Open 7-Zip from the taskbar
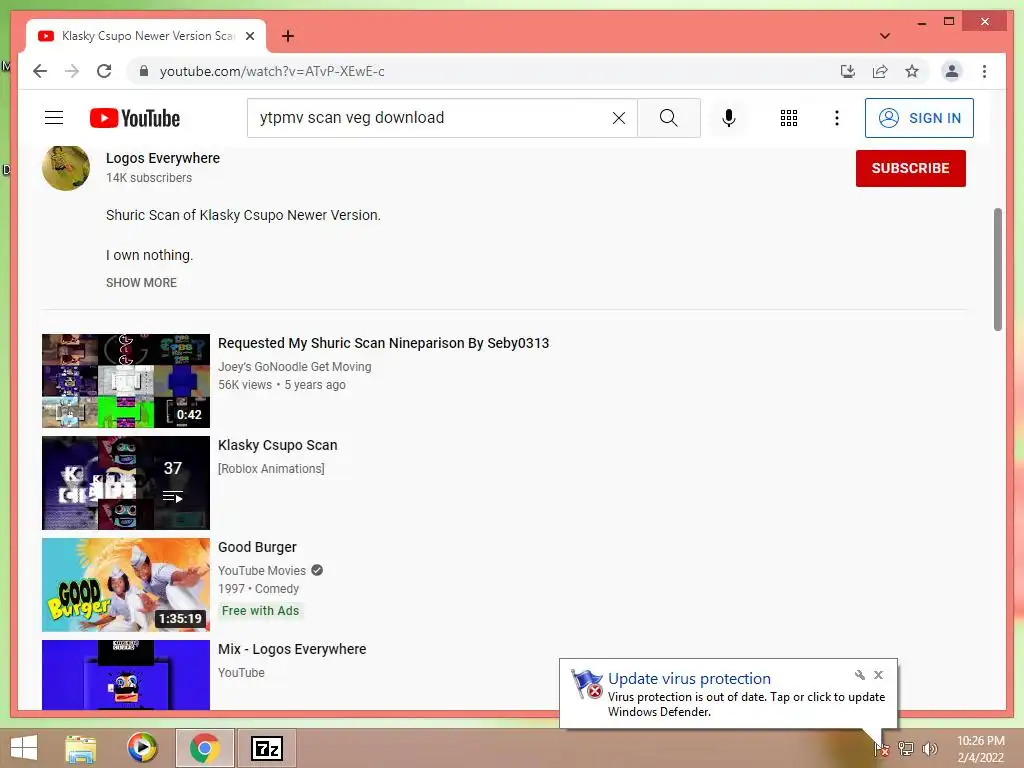 266,748
